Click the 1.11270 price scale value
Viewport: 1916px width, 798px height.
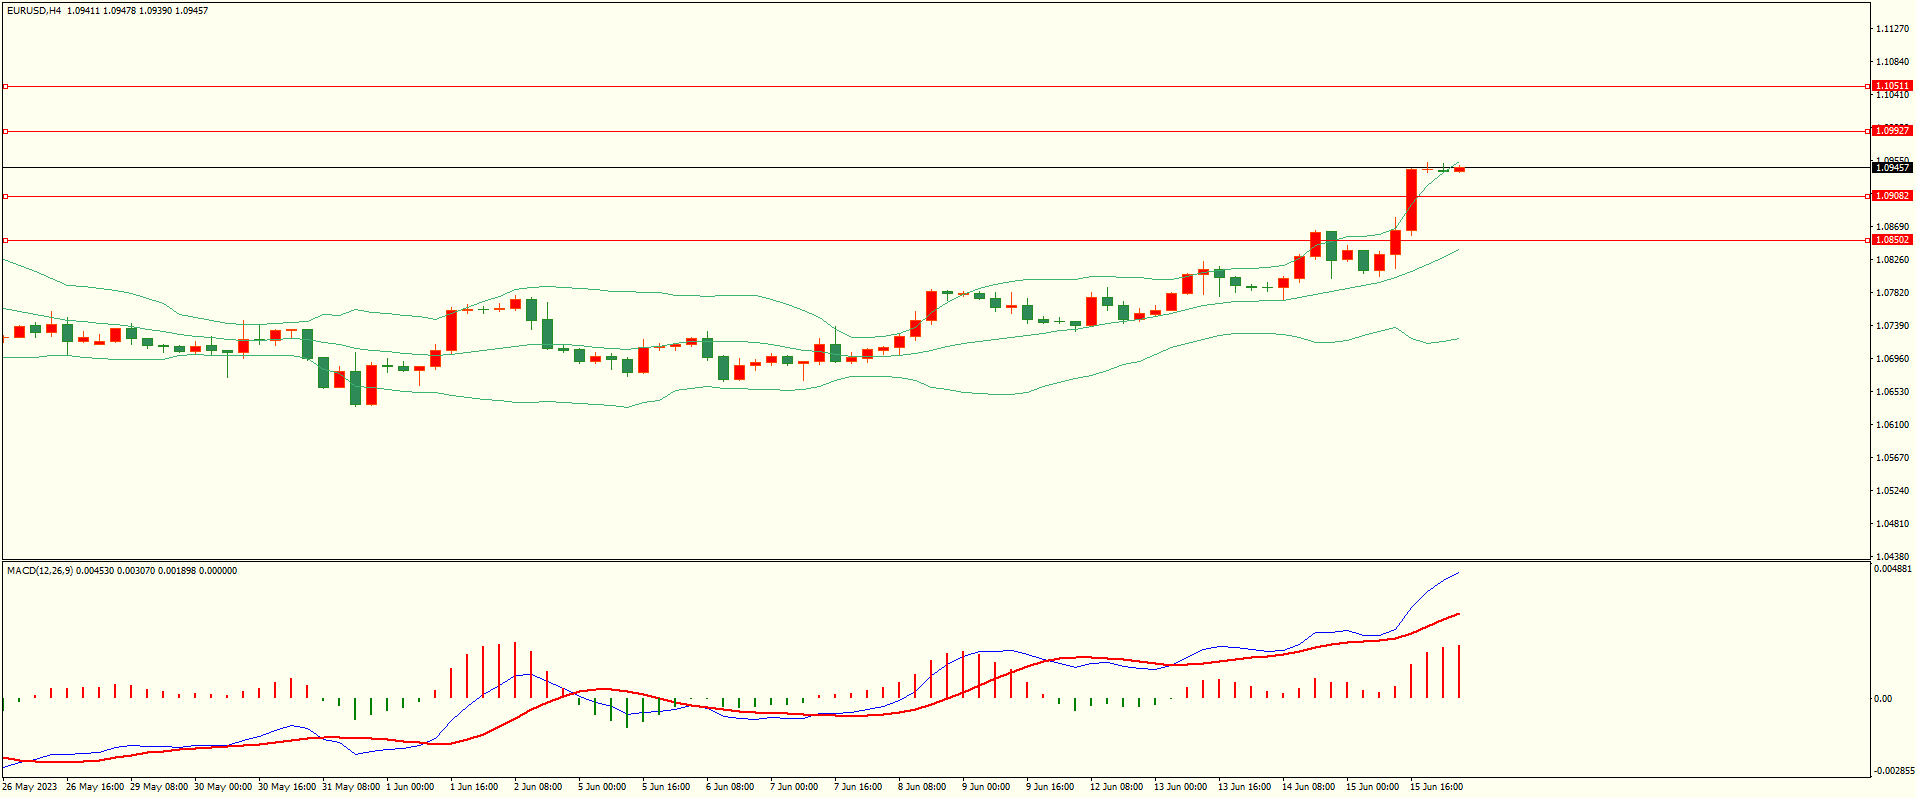click(1892, 29)
